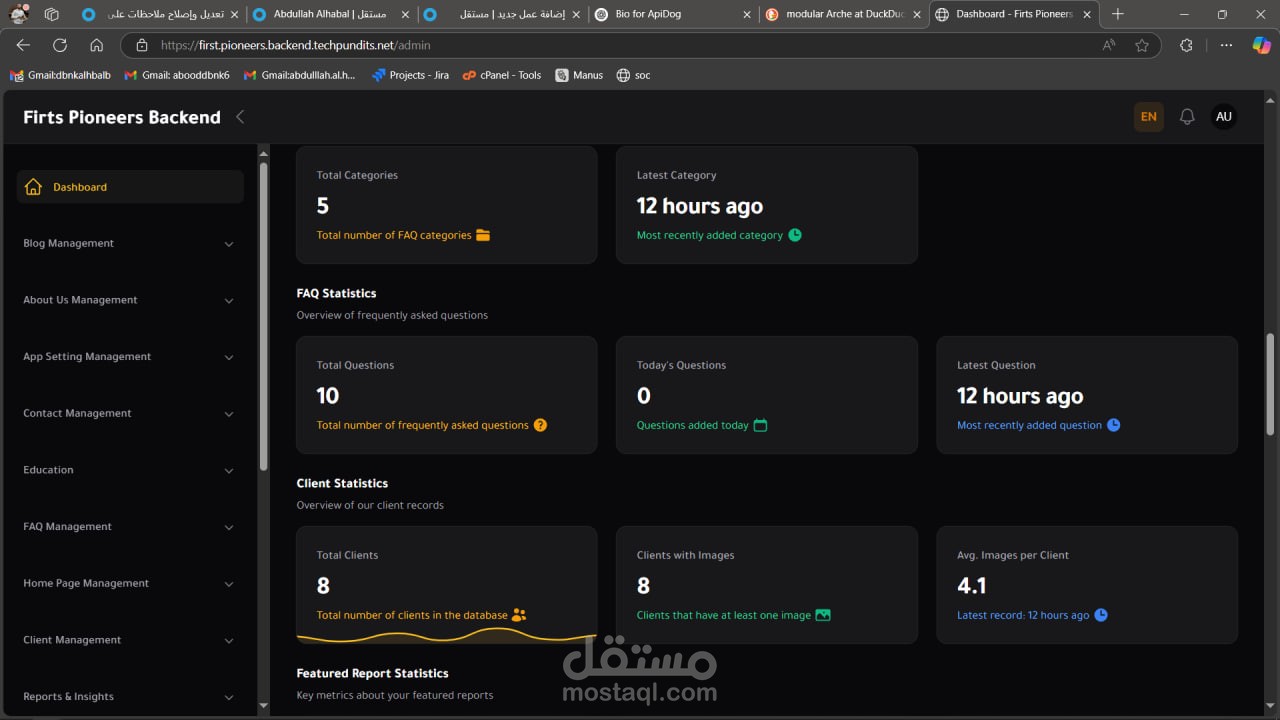1280x720 pixels.
Task: Expand Client Management chevron
Action: pos(229,641)
